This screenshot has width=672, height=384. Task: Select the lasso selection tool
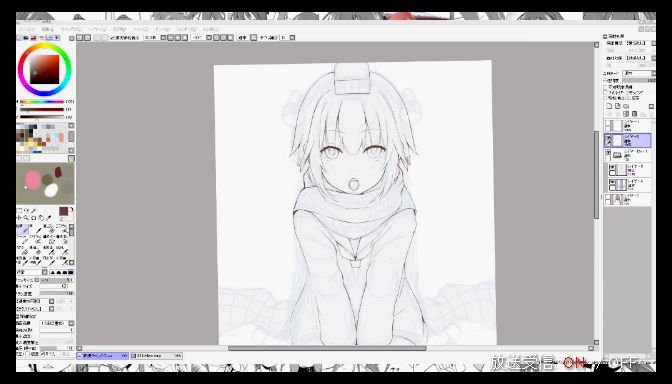coord(27,210)
